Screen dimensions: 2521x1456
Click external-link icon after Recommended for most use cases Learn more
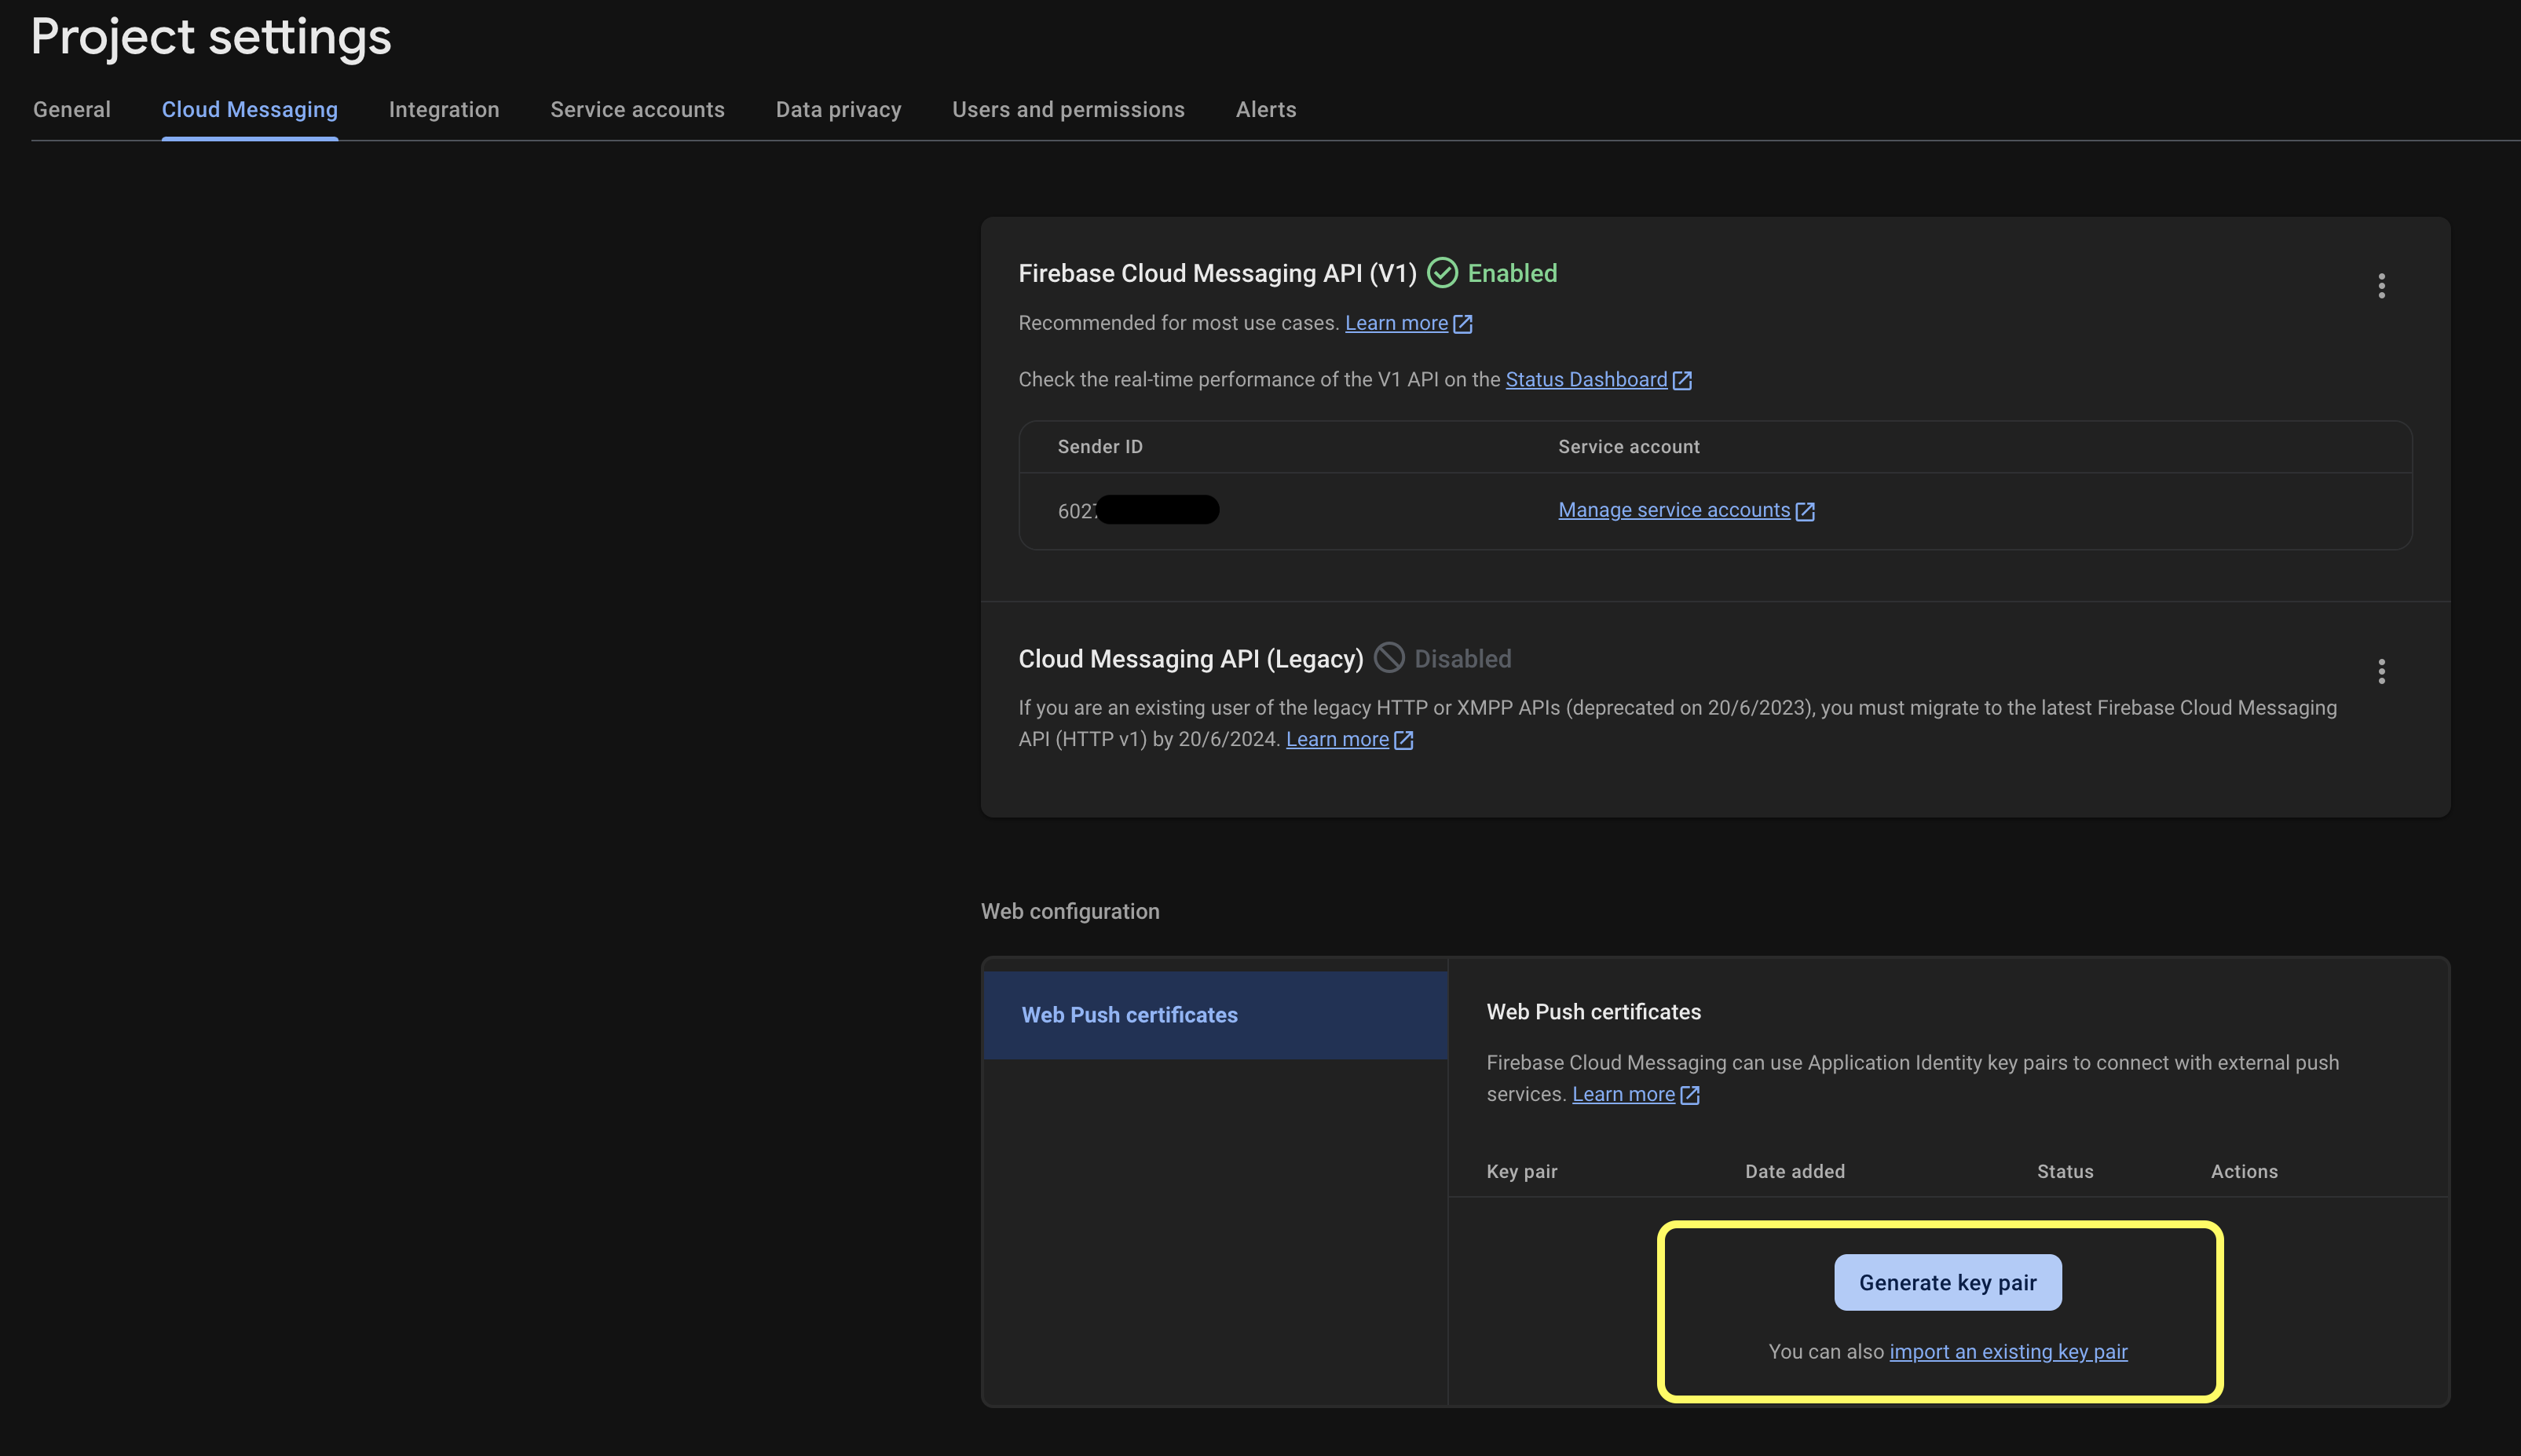click(x=1462, y=324)
